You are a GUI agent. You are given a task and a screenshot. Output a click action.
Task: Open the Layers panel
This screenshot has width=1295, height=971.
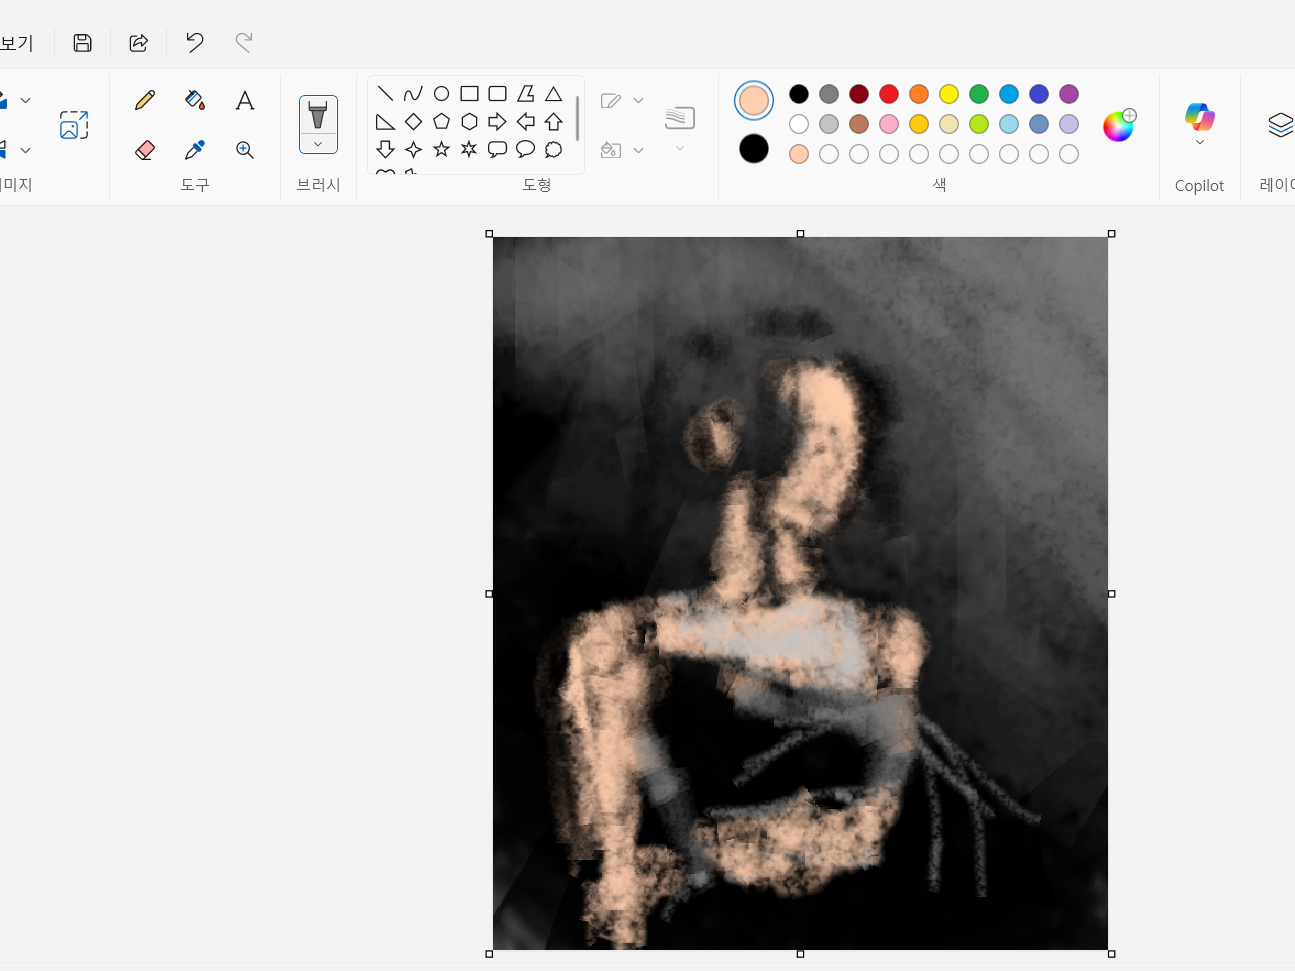[1280, 125]
